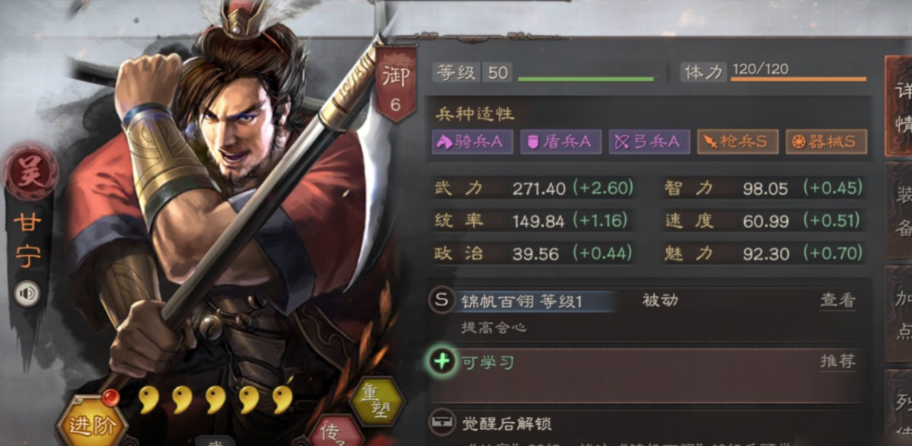Select the 弓兵A archer aptitude badge
912x446 pixels.
click(649, 142)
